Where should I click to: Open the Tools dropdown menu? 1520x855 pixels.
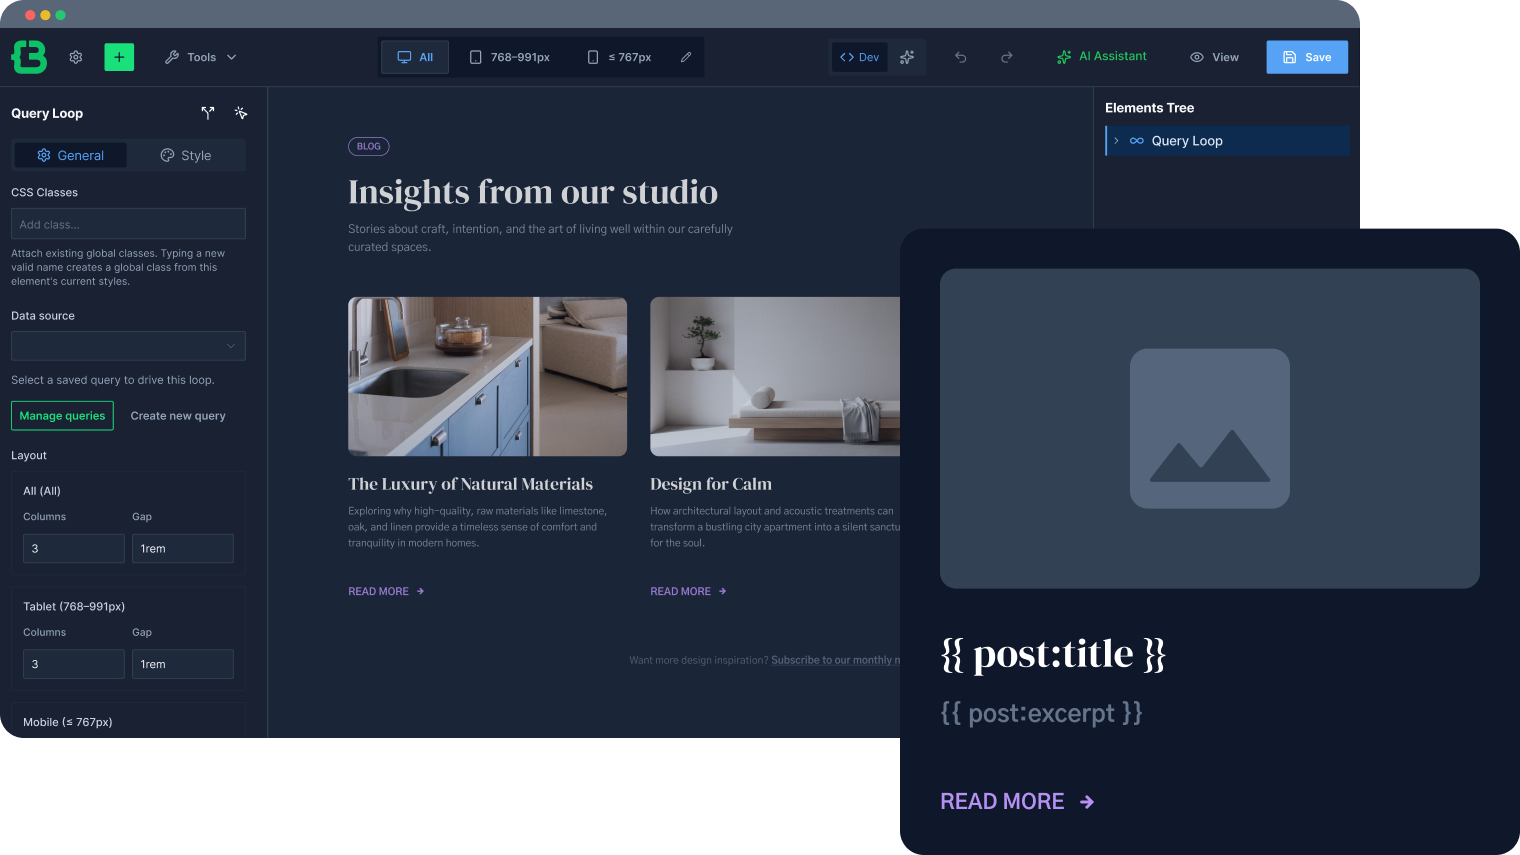pos(201,57)
